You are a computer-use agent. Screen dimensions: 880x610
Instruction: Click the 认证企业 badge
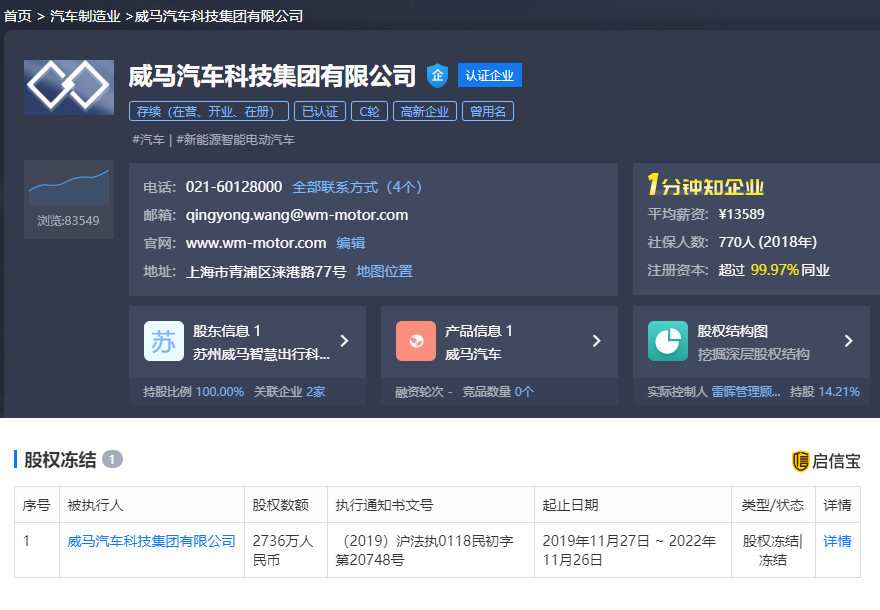coord(489,75)
